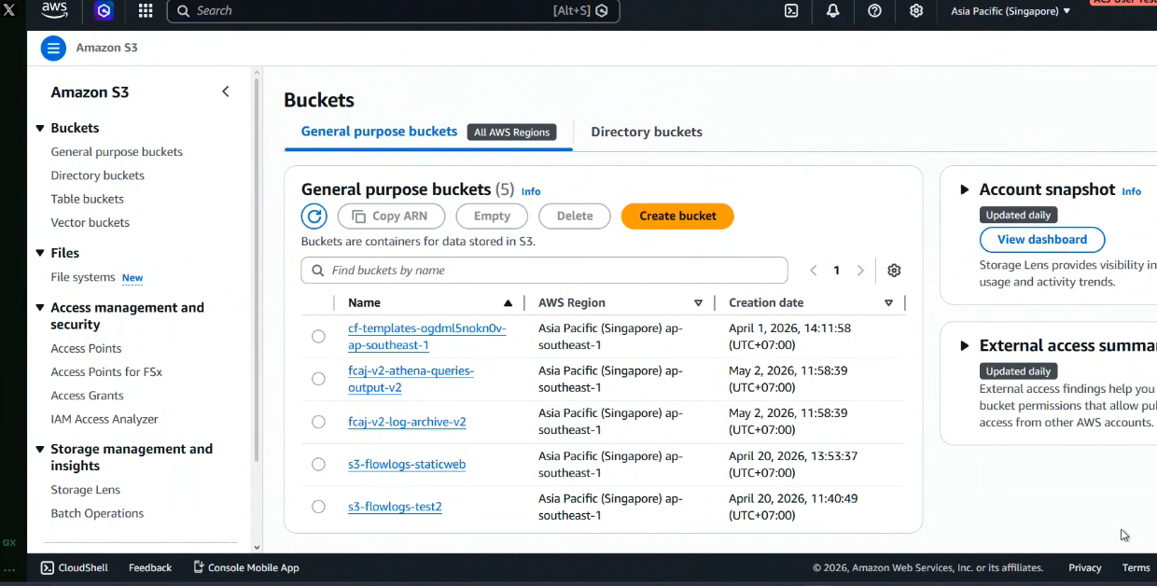
Task: Open the services grid menu icon
Action: (145, 11)
